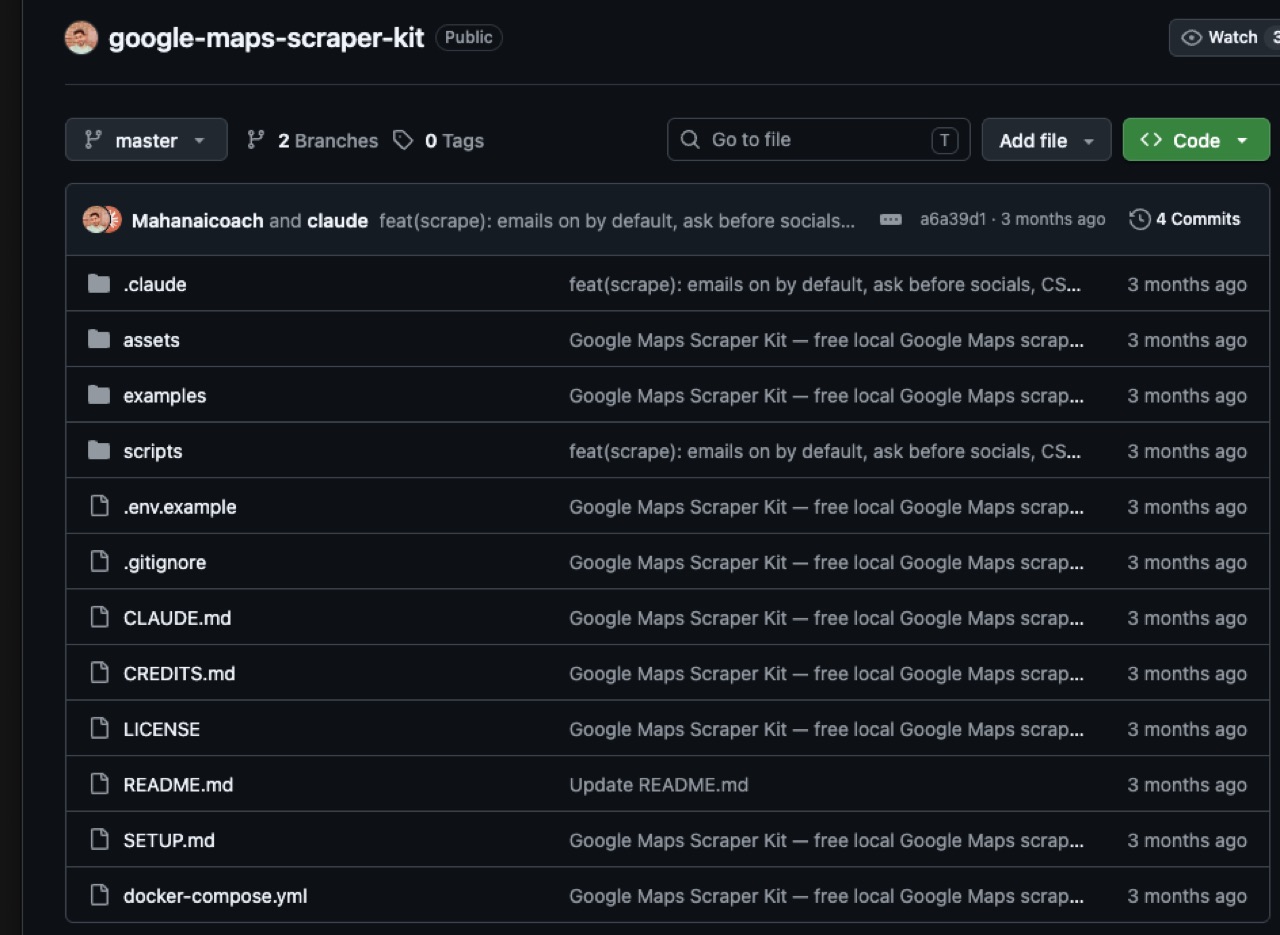
Task: Click the README.md file icon
Action: (x=99, y=784)
